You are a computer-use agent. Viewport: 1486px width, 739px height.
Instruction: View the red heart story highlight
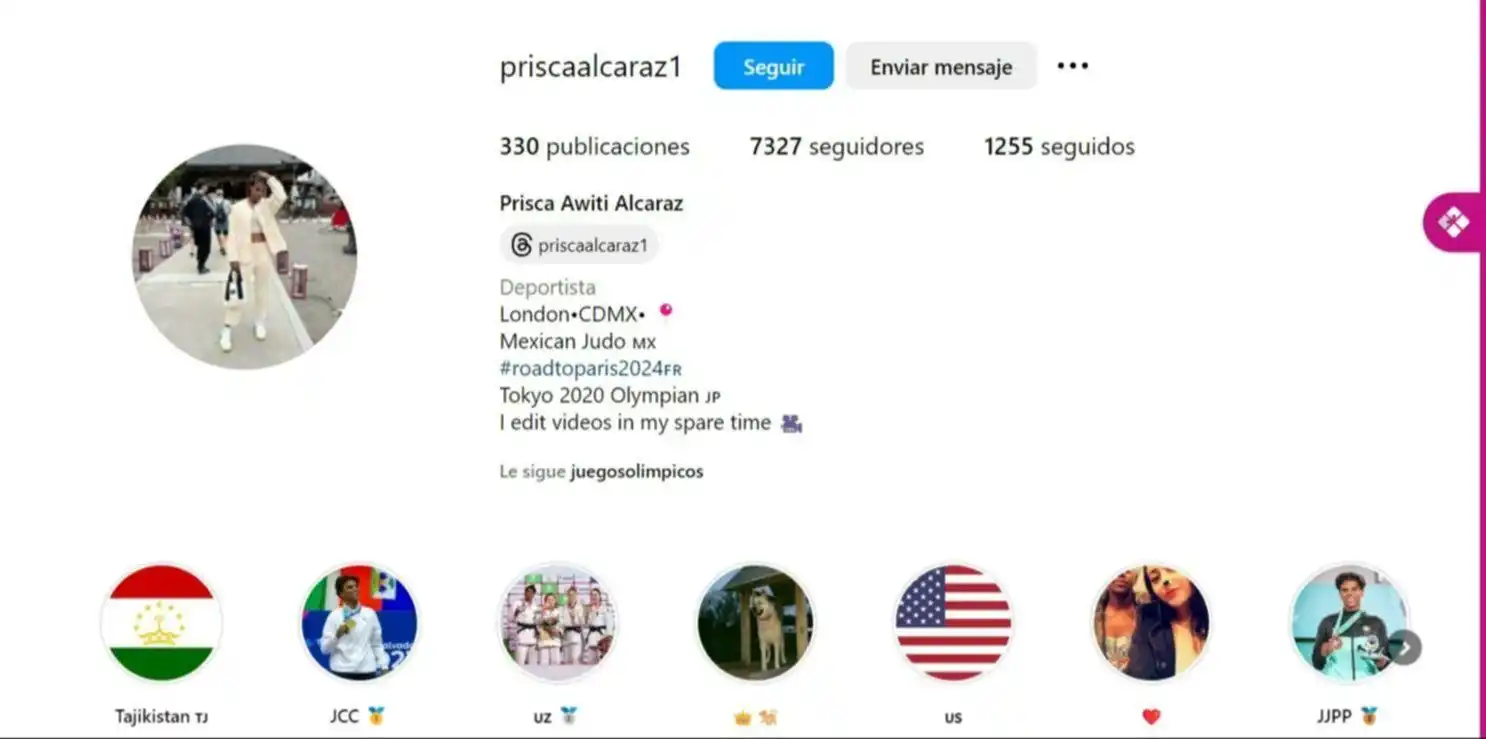click(x=1151, y=623)
